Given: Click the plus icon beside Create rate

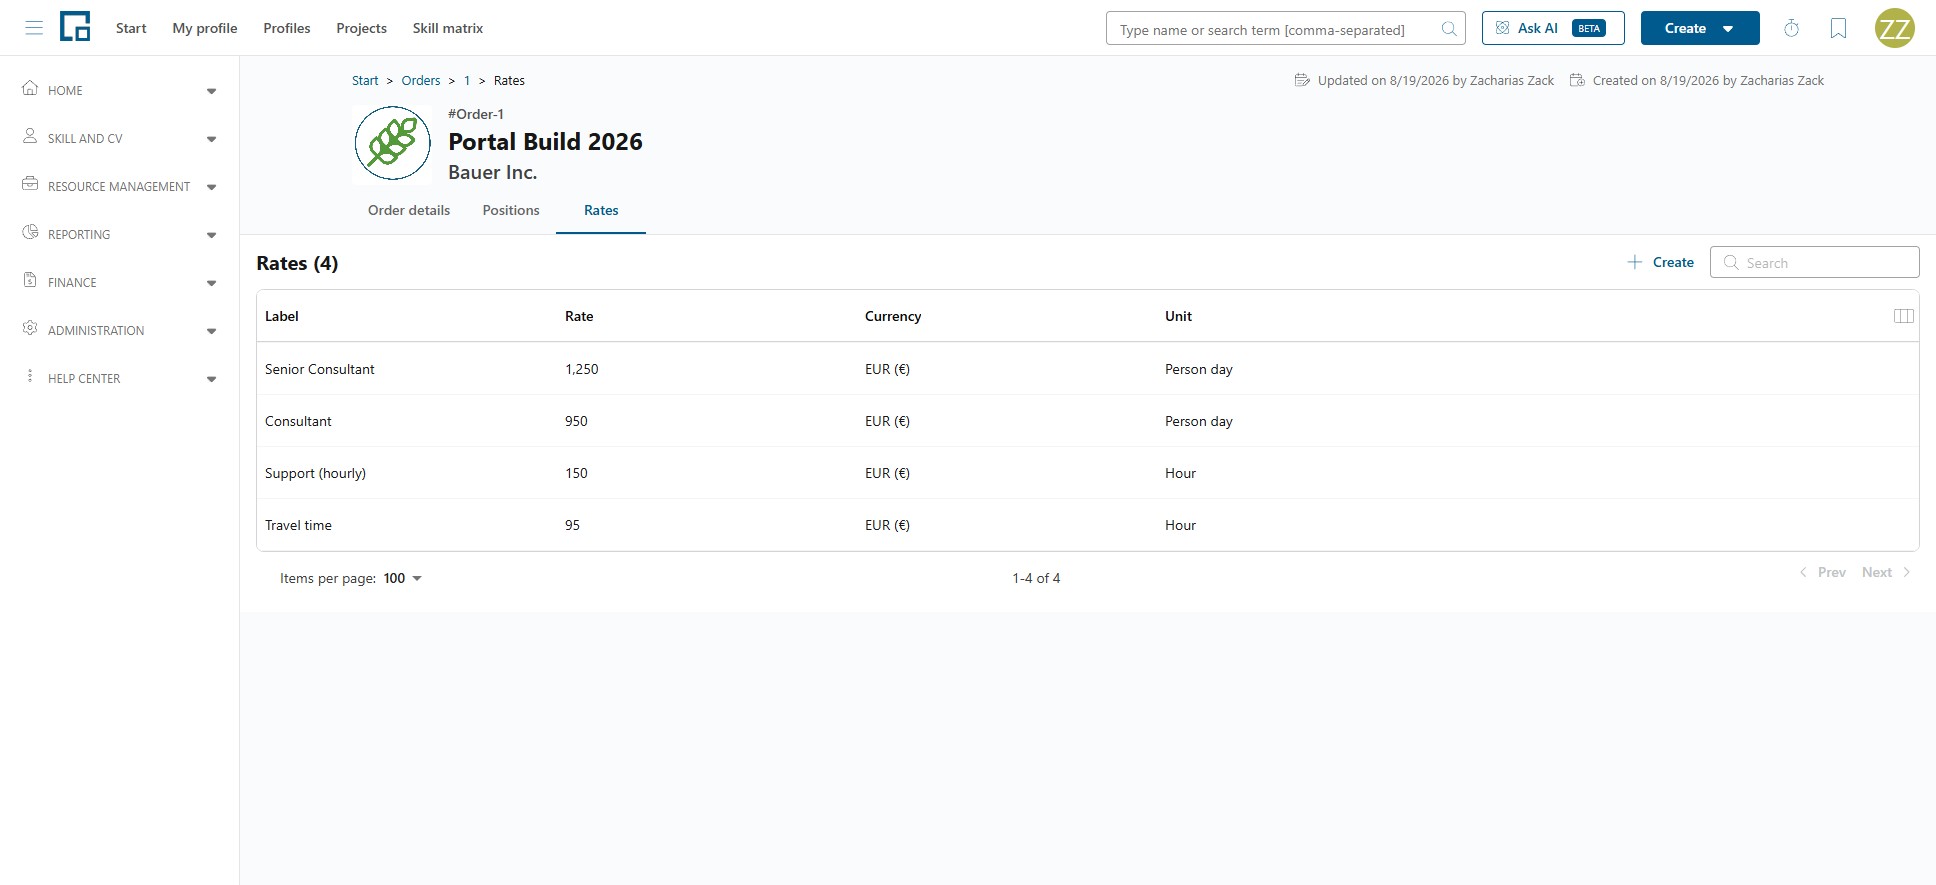Looking at the screenshot, I should pyautogui.click(x=1635, y=262).
